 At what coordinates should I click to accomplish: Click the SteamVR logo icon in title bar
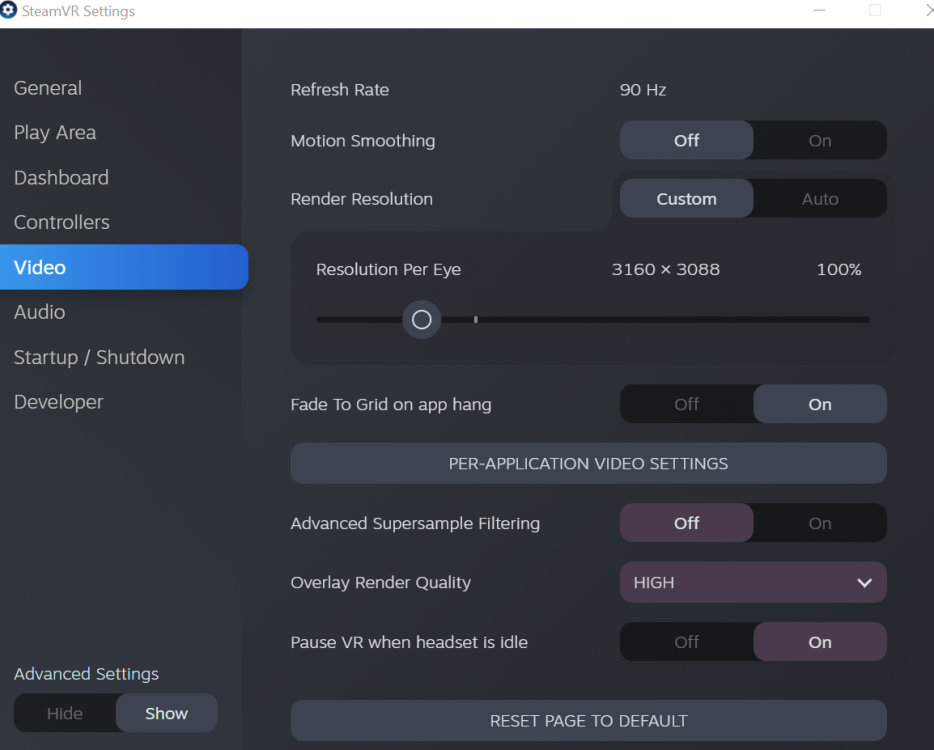9,11
